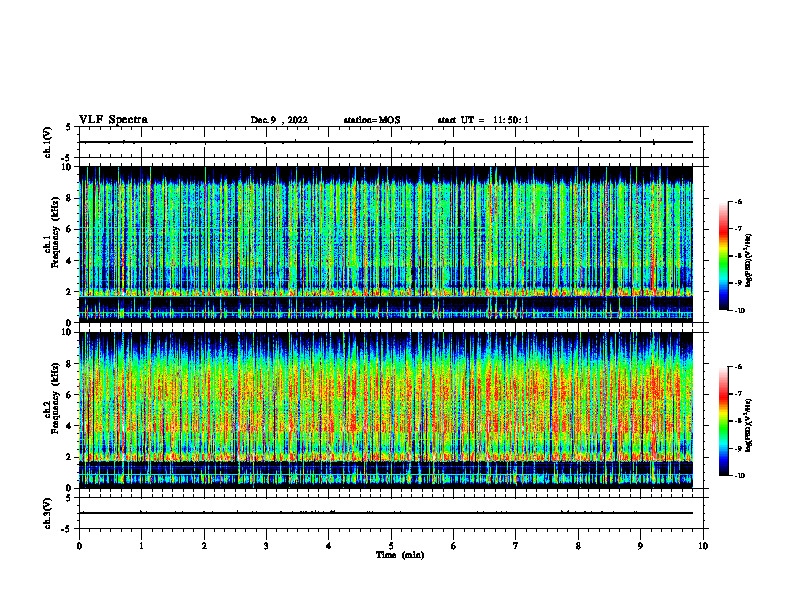Click the time axis tick label "3"
The image size is (792, 612).
coord(266,546)
